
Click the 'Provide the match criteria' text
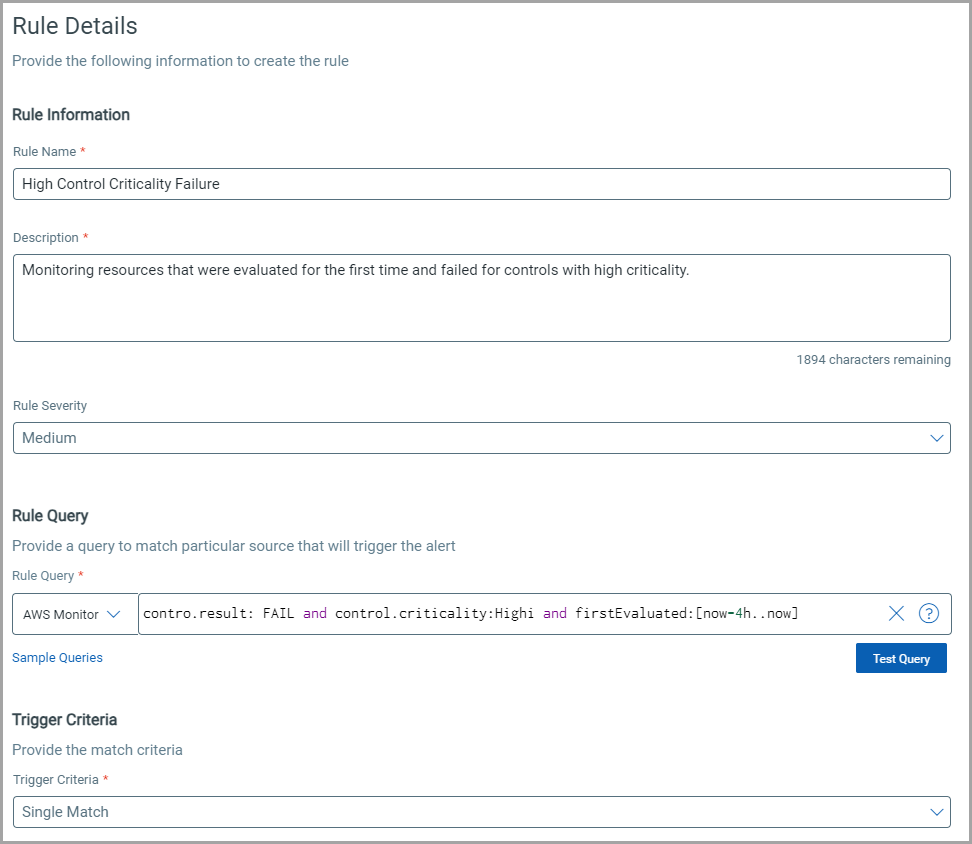(97, 750)
